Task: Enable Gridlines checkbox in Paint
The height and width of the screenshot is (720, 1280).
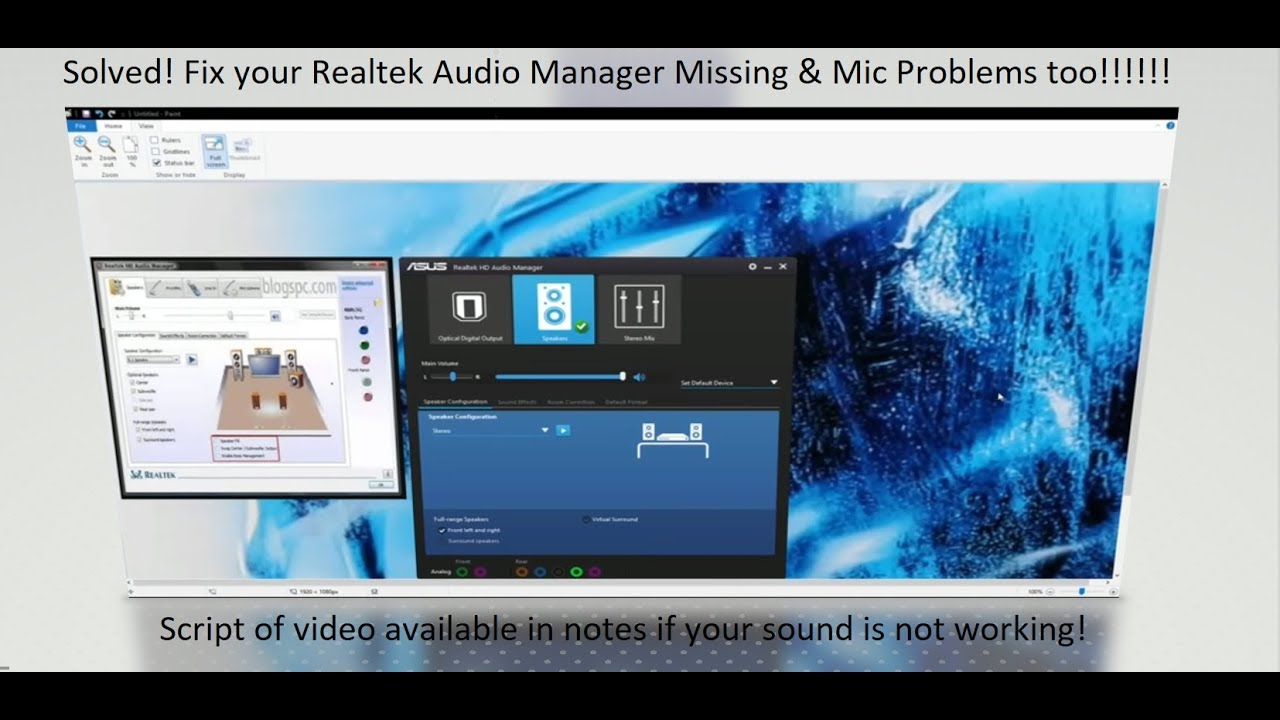Action: 155,151
